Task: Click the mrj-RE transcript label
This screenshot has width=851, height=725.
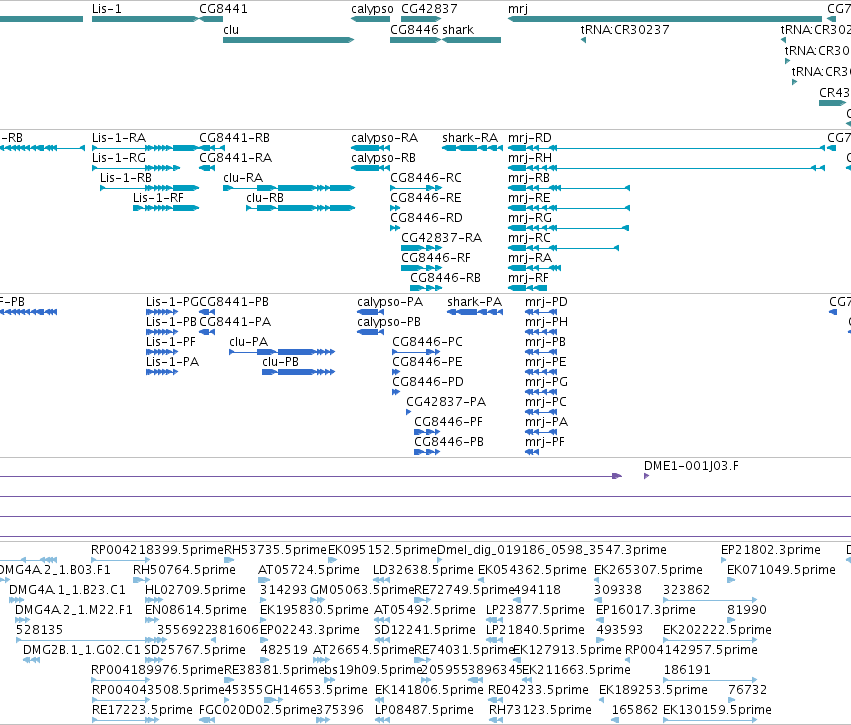Action: (x=529, y=198)
